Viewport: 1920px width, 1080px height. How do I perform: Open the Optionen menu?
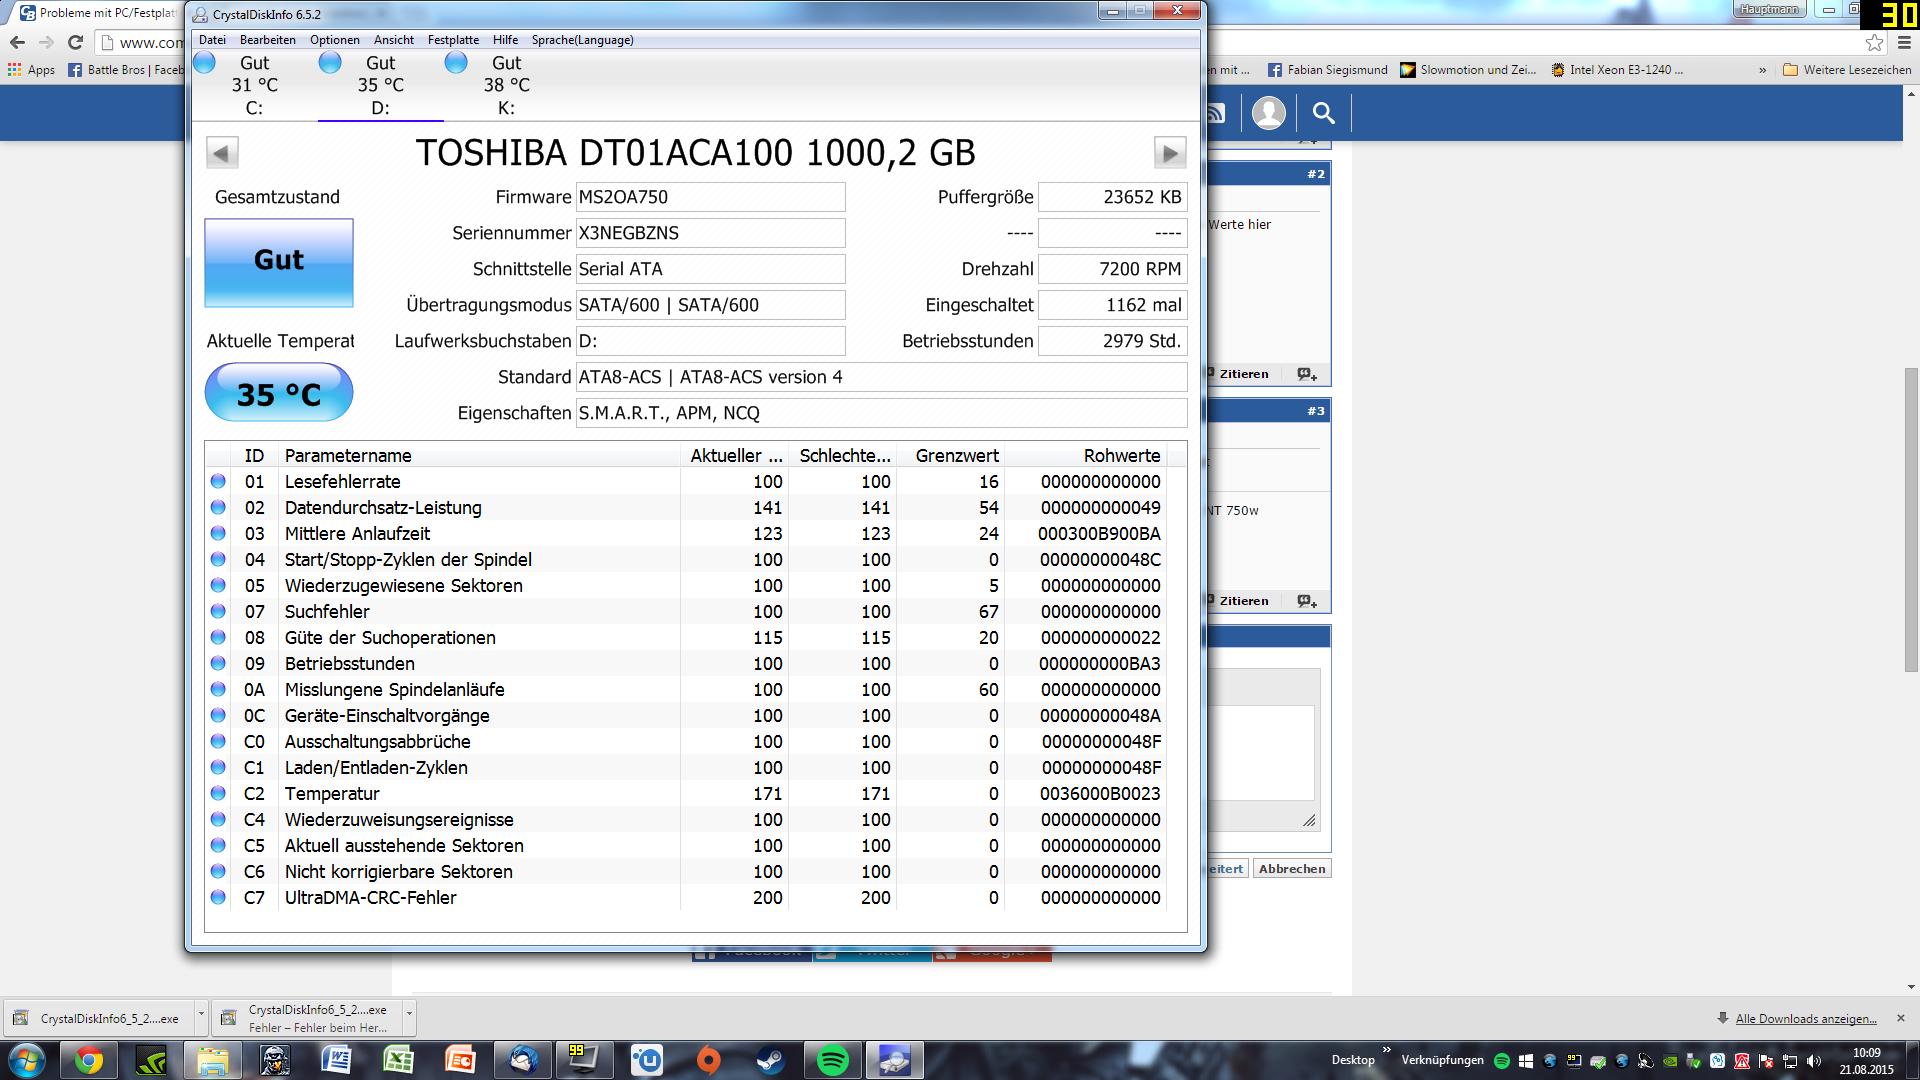pos(334,40)
